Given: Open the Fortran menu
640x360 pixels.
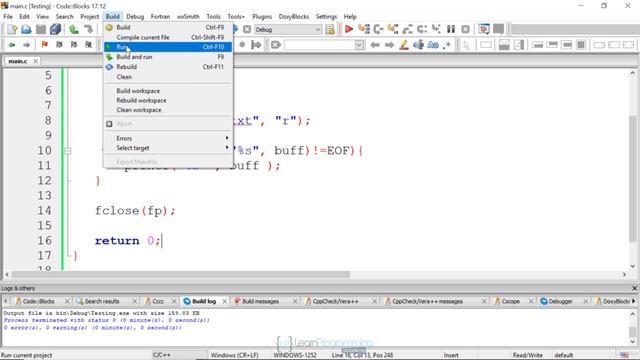Looking at the screenshot, I should 160,16.
